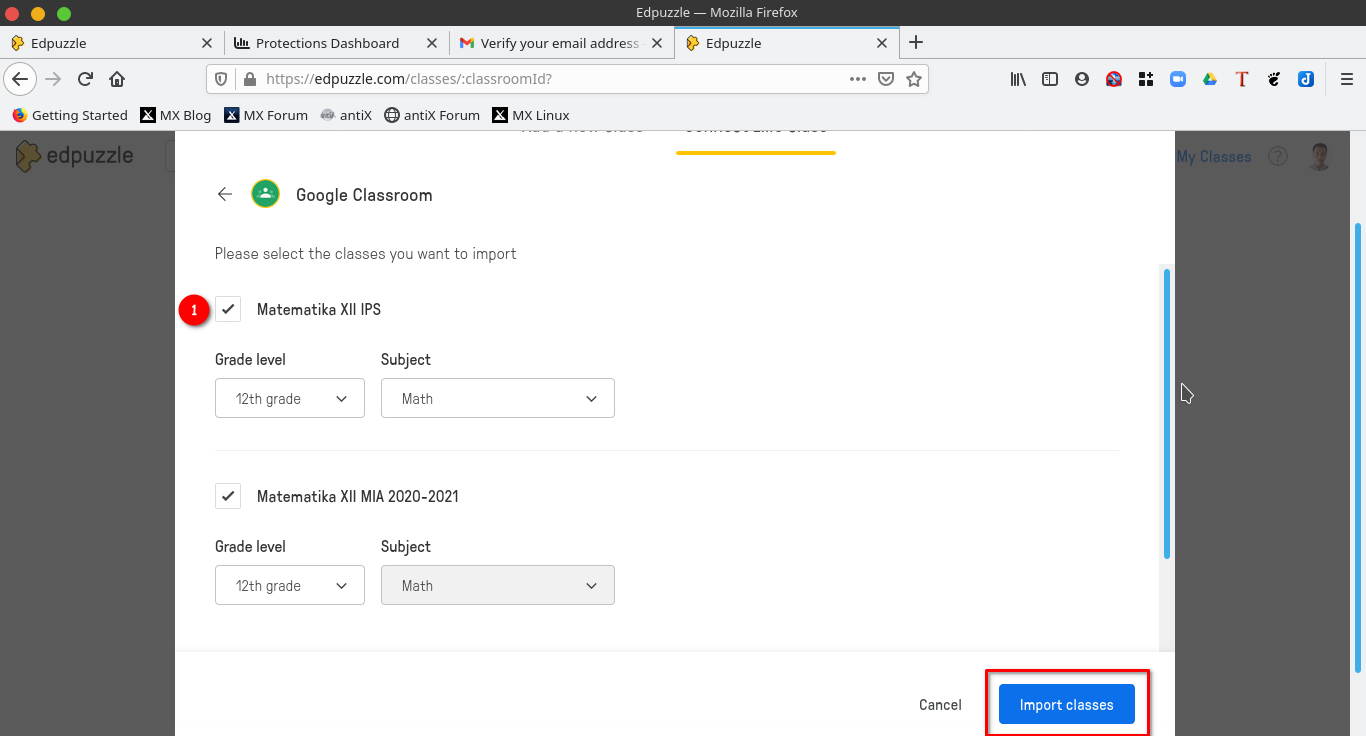Open the Firefox hamburger menu
This screenshot has width=1366, height=736.
tap(1347, 79)
